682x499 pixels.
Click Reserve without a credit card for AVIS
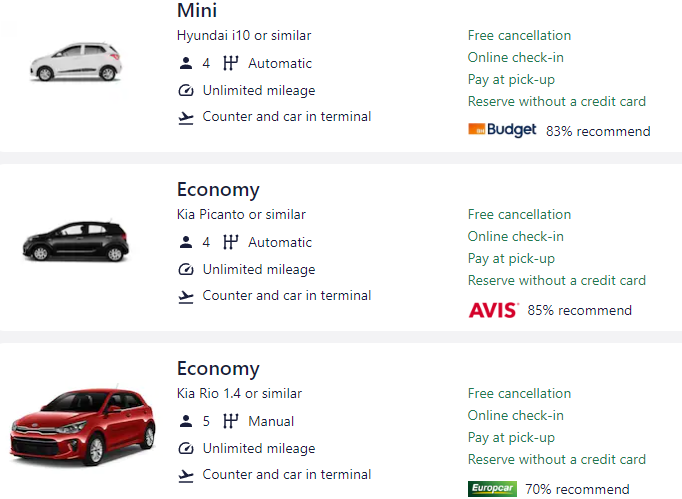pyautogui.click(x=556, y=281)
